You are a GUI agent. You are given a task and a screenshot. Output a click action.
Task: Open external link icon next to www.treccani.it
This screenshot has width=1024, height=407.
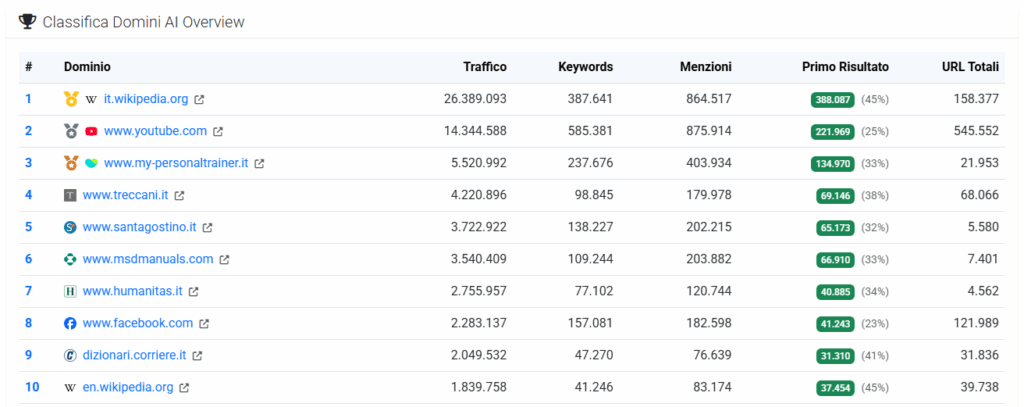180,195
